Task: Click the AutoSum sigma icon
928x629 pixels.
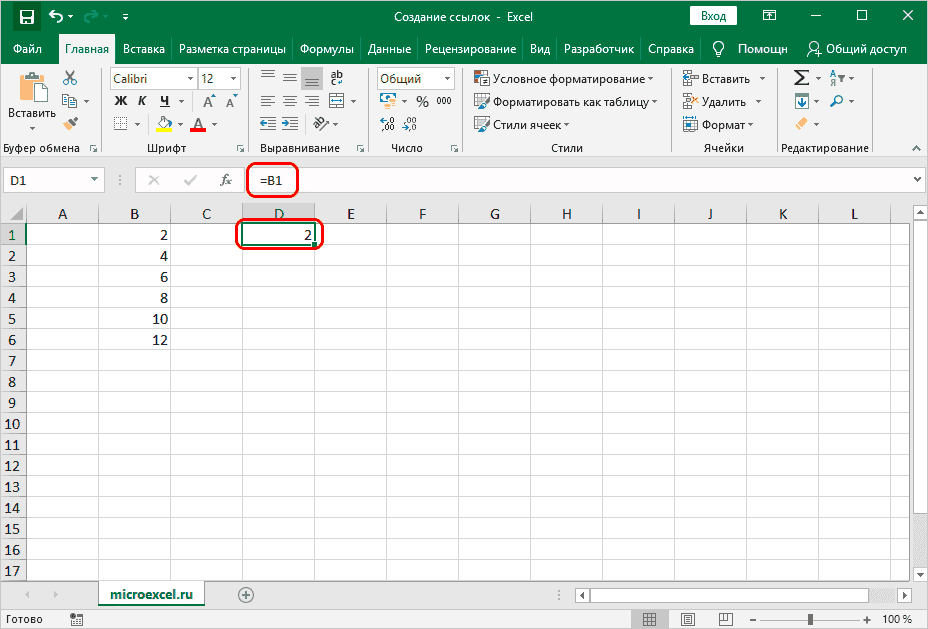Action: pos(801,78)
